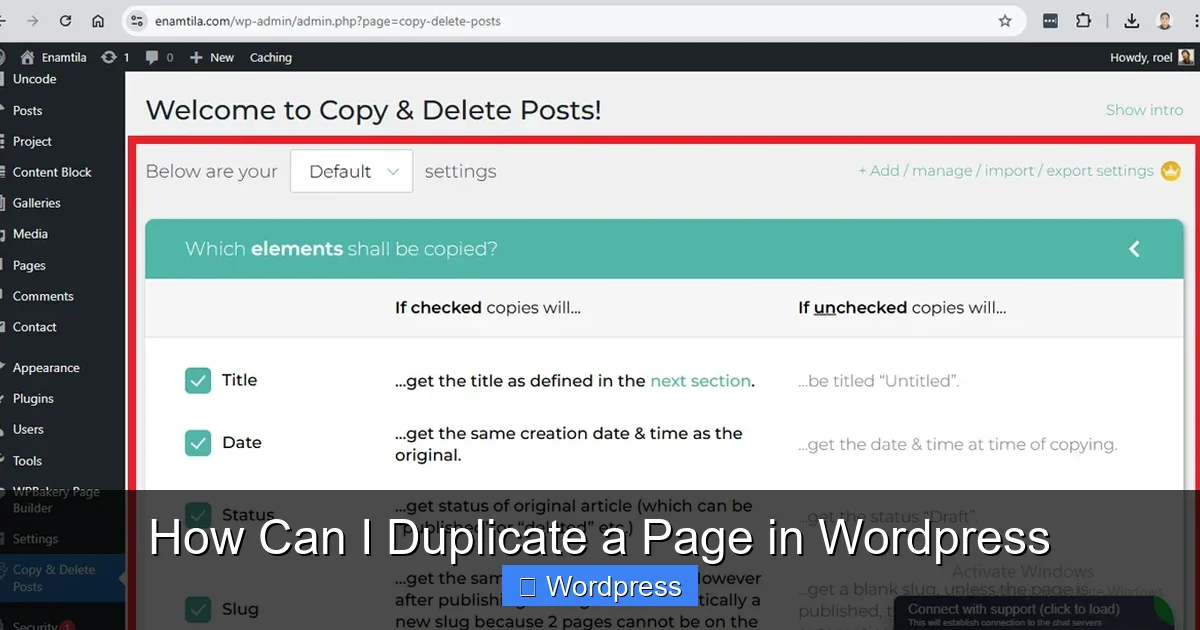Uncheck the Title checkbox
This screenshot has height=630, width=1200.
coord(198,380)
